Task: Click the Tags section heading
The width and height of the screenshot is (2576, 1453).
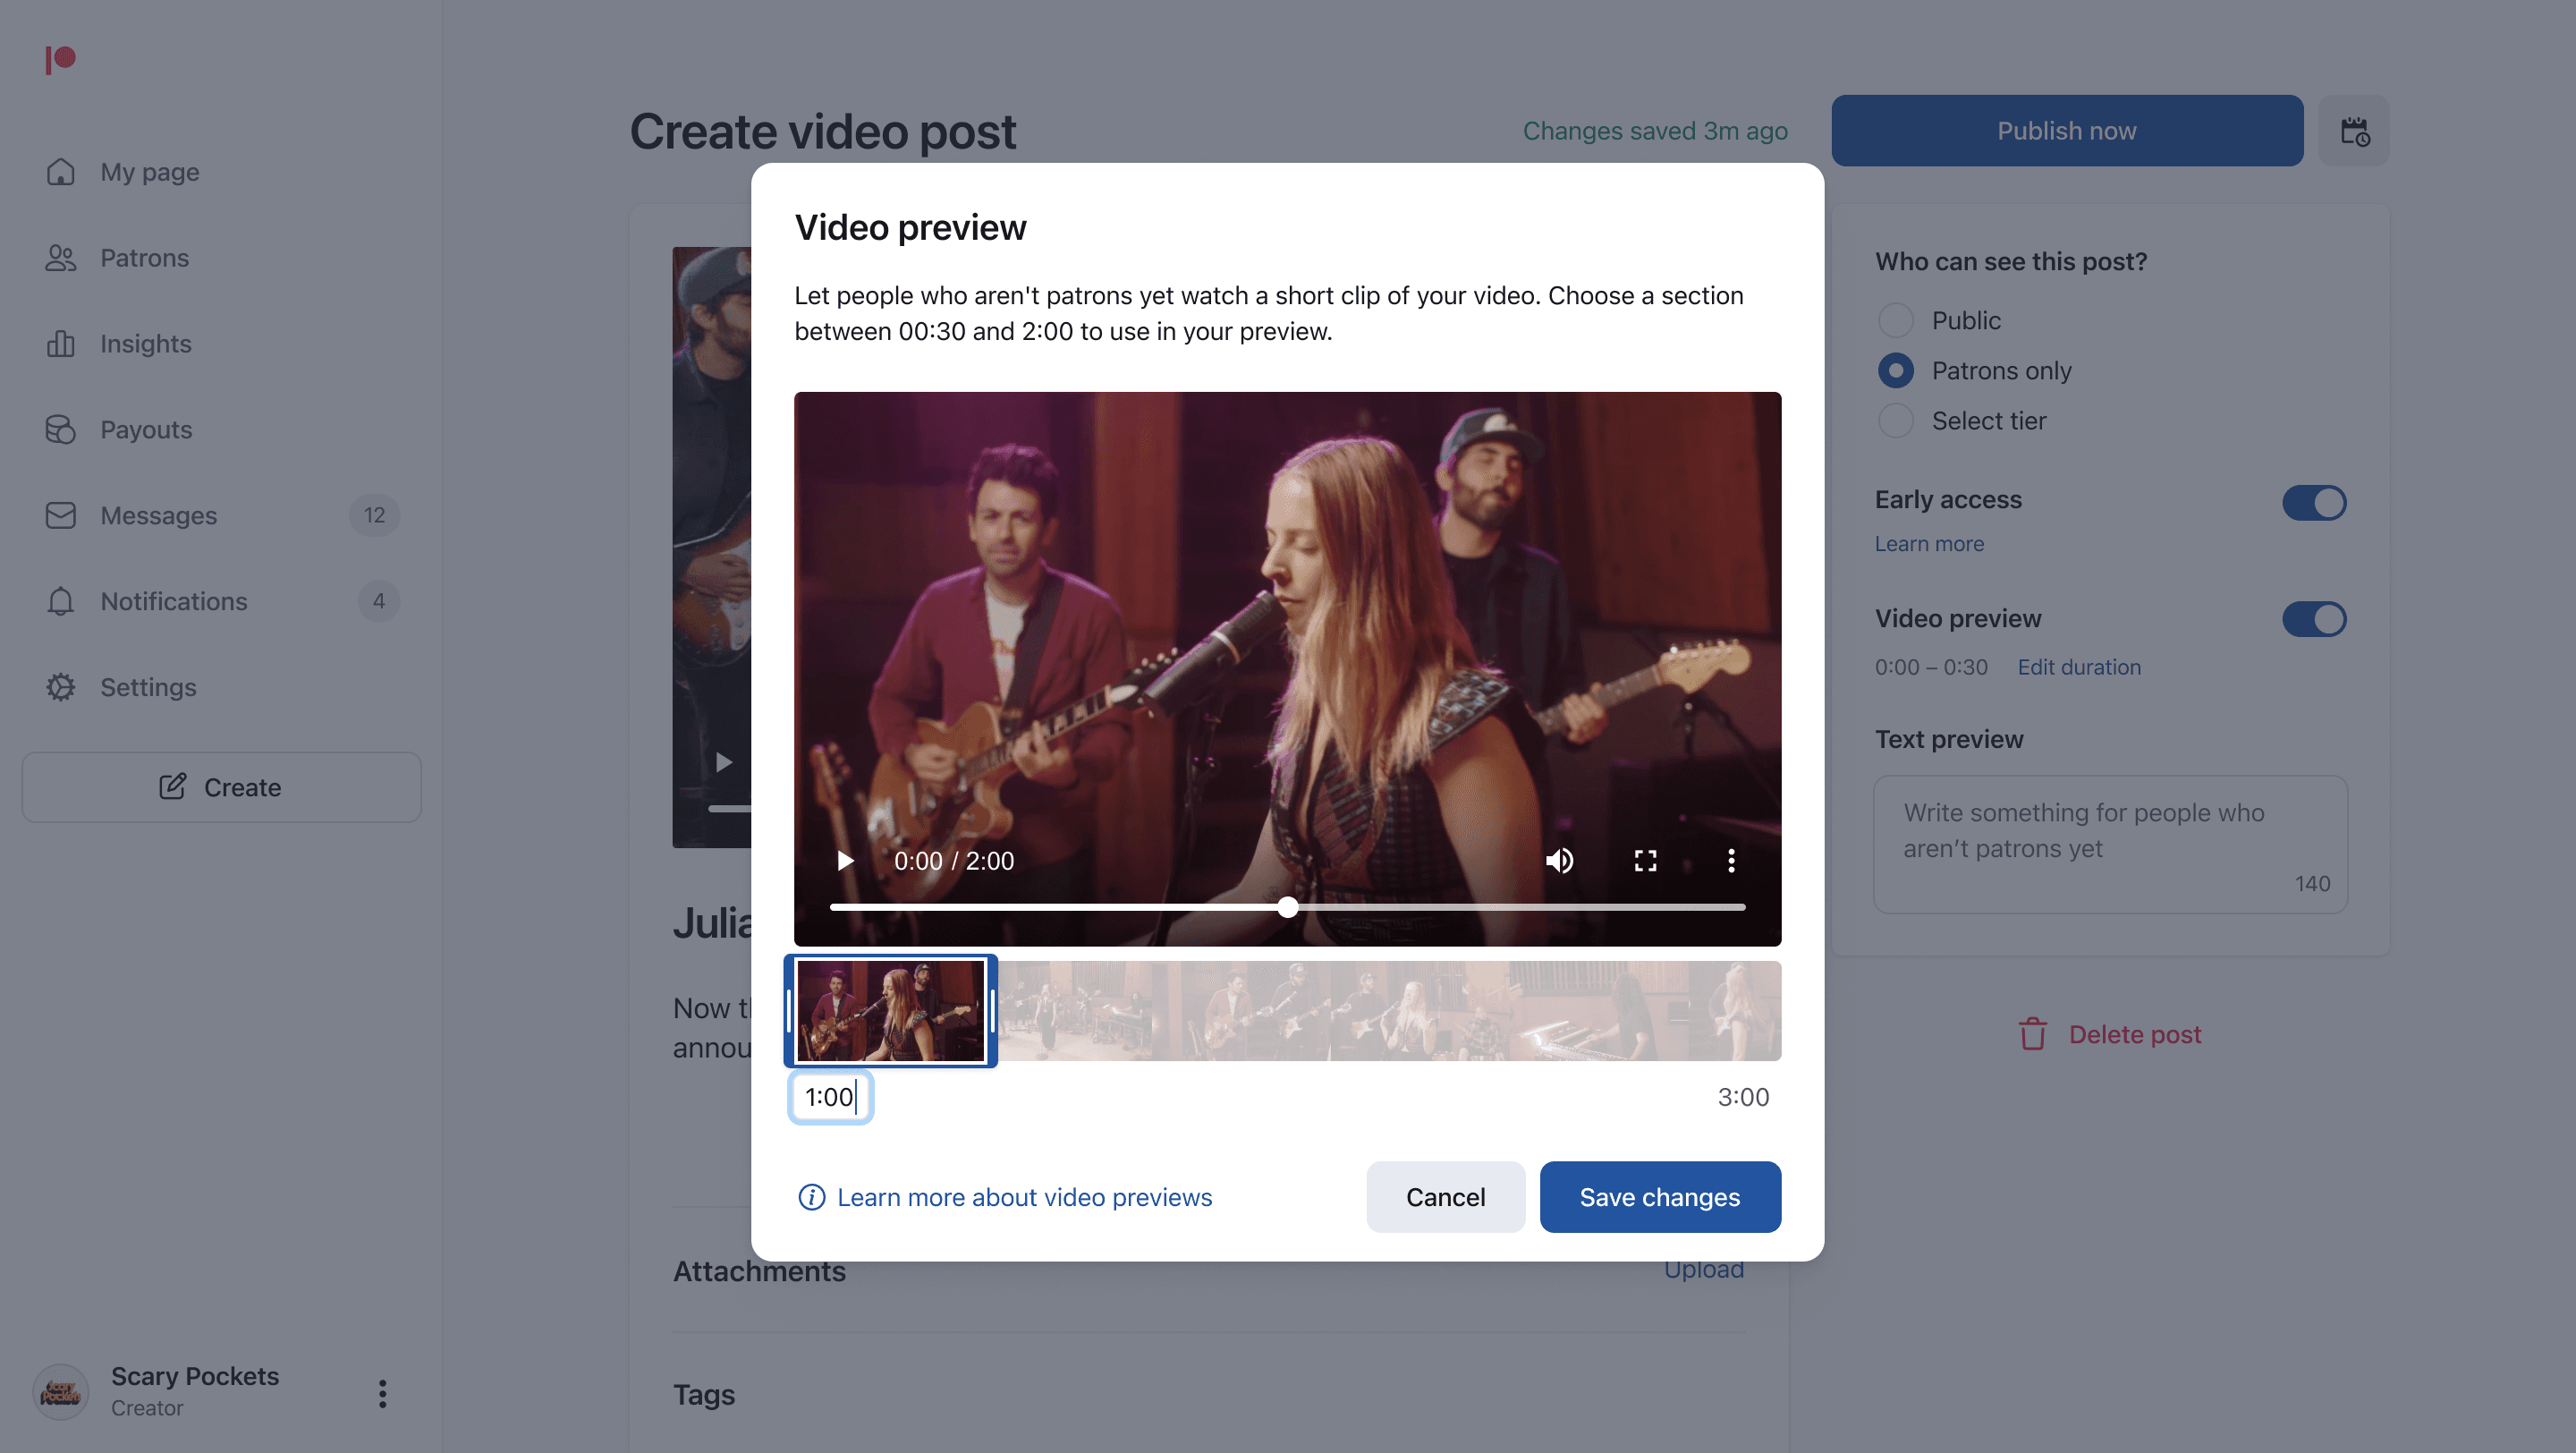Action: pos(703,1395)
